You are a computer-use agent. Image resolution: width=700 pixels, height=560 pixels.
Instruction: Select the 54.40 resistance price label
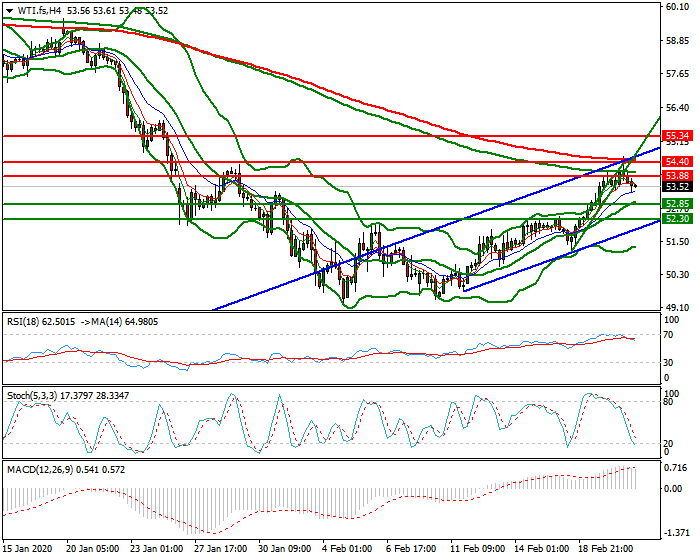pyautogui.click(x=677, y=162)
